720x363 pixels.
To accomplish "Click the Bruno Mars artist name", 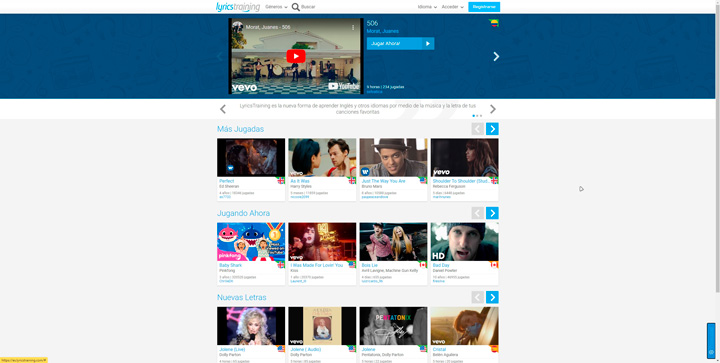I will coord(372,187).
